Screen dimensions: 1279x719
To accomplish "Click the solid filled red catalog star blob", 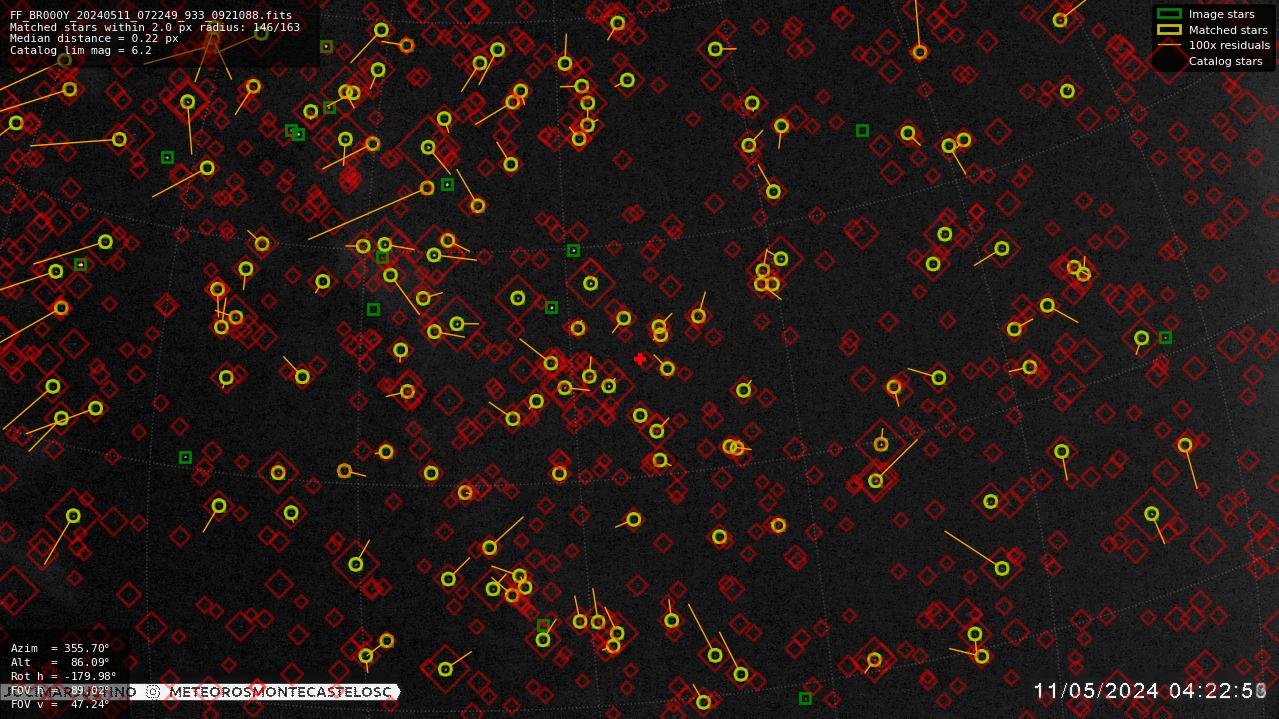I will coord(349,179).
